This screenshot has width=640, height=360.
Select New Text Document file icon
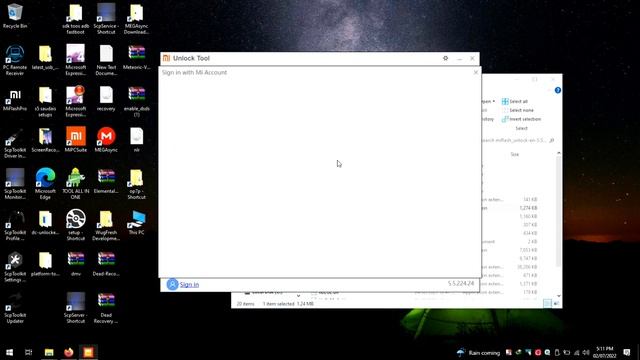pos(106,60)
